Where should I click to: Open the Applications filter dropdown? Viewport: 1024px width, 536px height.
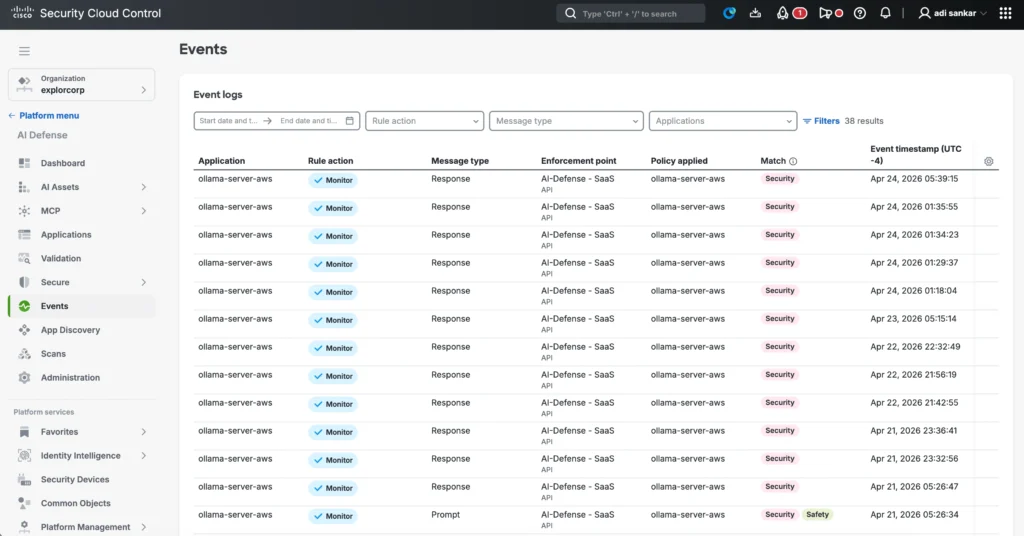(x=723, y=121)
